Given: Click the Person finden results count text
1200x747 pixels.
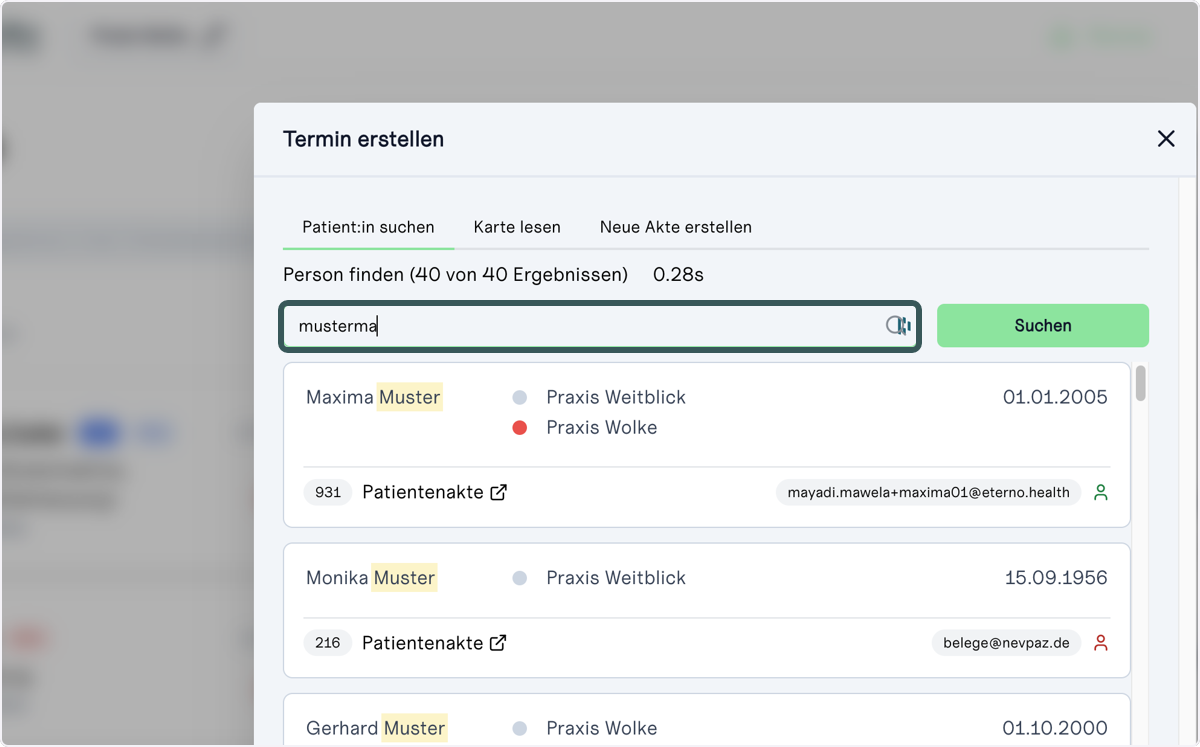Looking at the screenshot, I should click(456, 274).
